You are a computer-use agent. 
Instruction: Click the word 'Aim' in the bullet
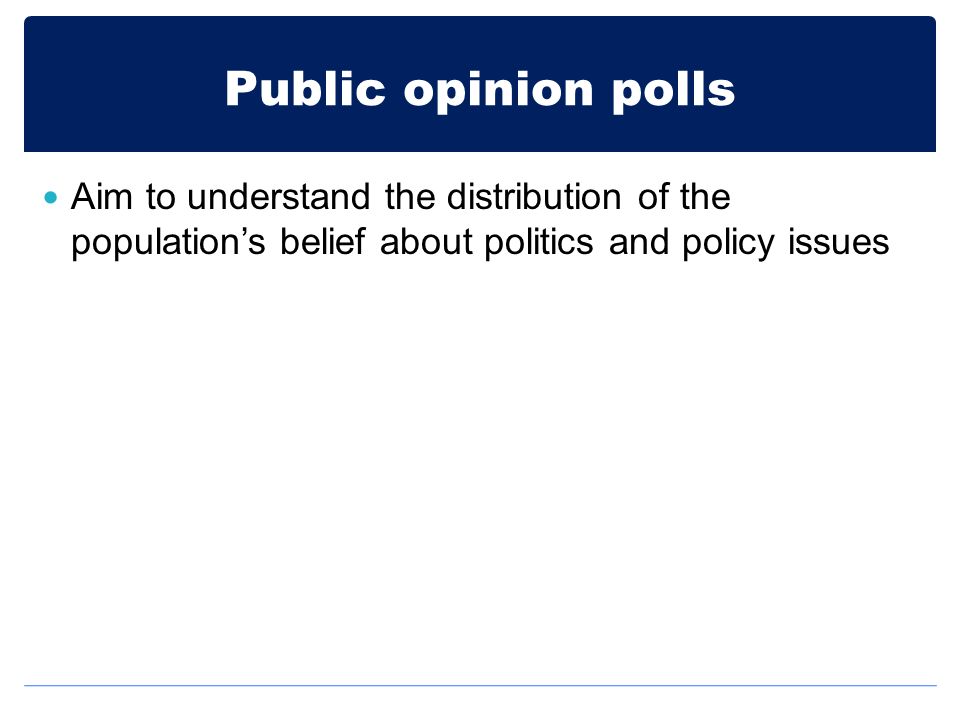pos(102,197)
